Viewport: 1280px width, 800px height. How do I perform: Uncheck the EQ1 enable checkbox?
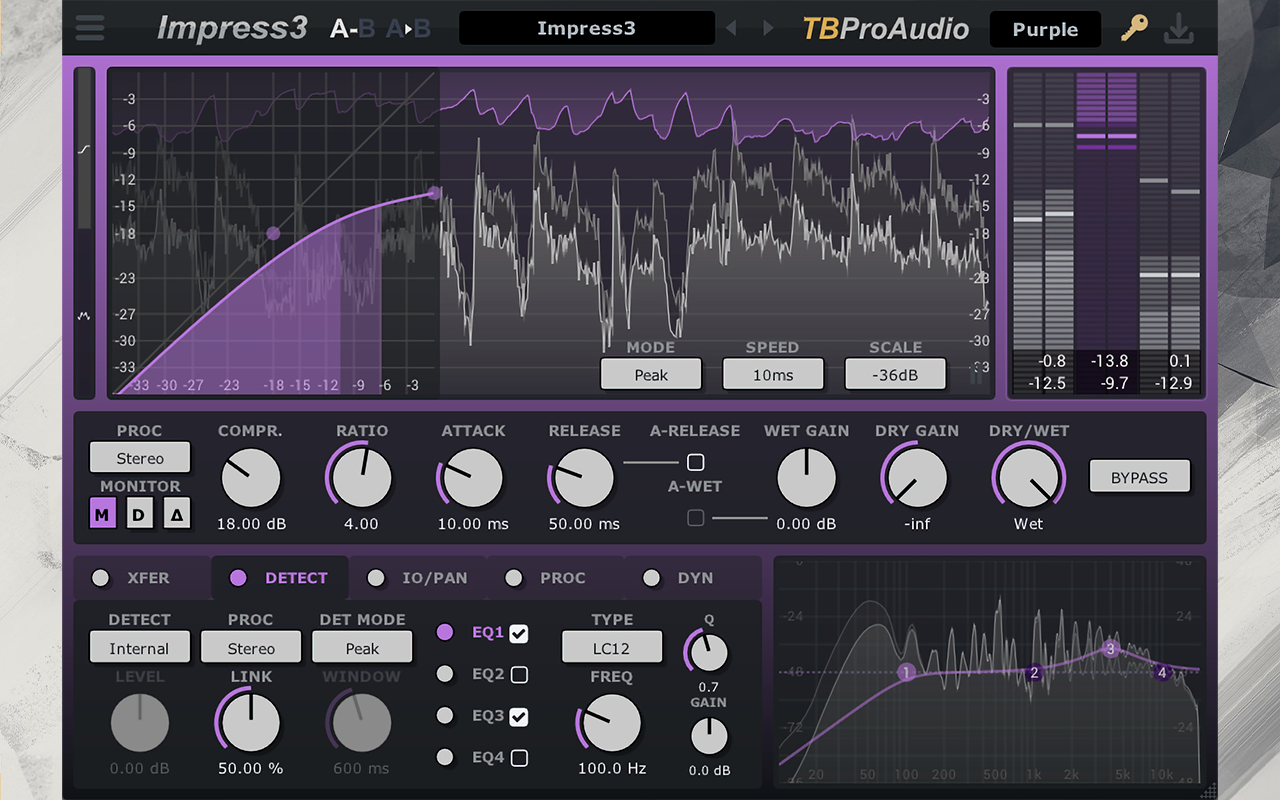(518, 633)
